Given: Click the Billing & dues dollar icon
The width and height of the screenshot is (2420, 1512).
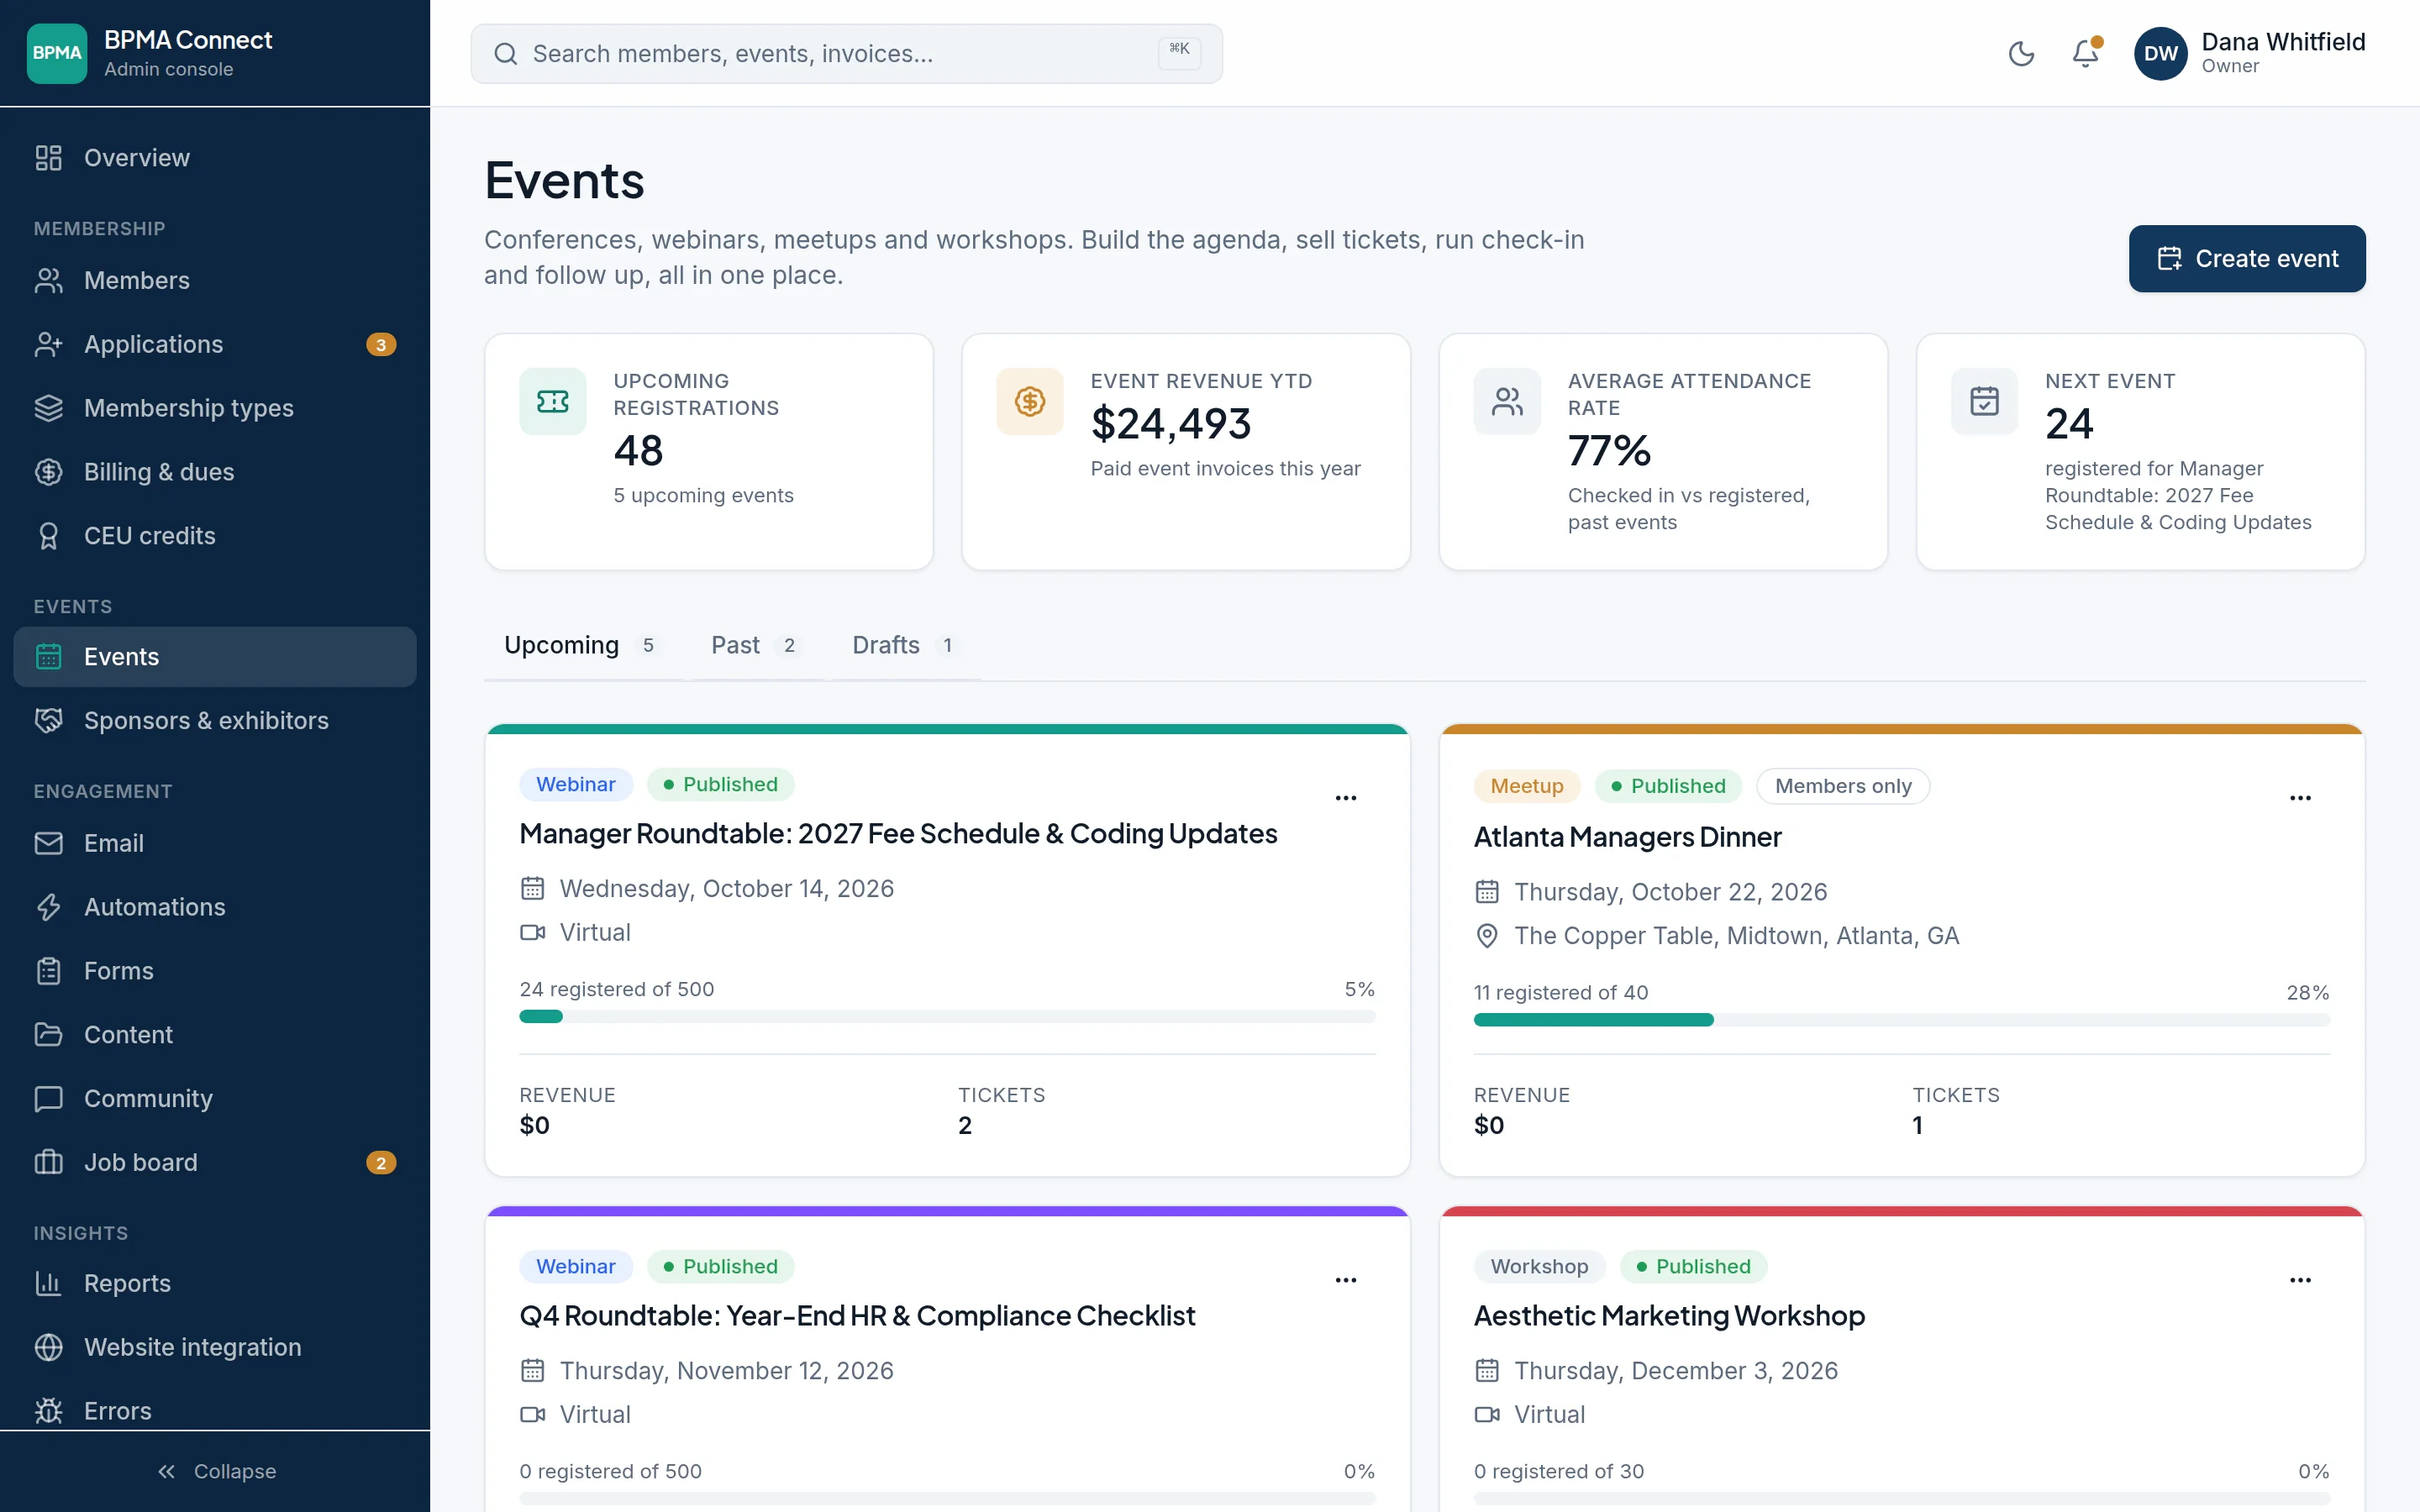Looking at the screenshot, I should (x=49, y=472).
